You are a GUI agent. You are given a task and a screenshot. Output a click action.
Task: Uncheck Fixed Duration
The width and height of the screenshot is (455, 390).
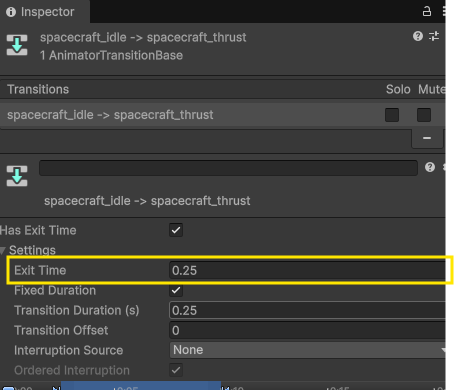[176, 290]
